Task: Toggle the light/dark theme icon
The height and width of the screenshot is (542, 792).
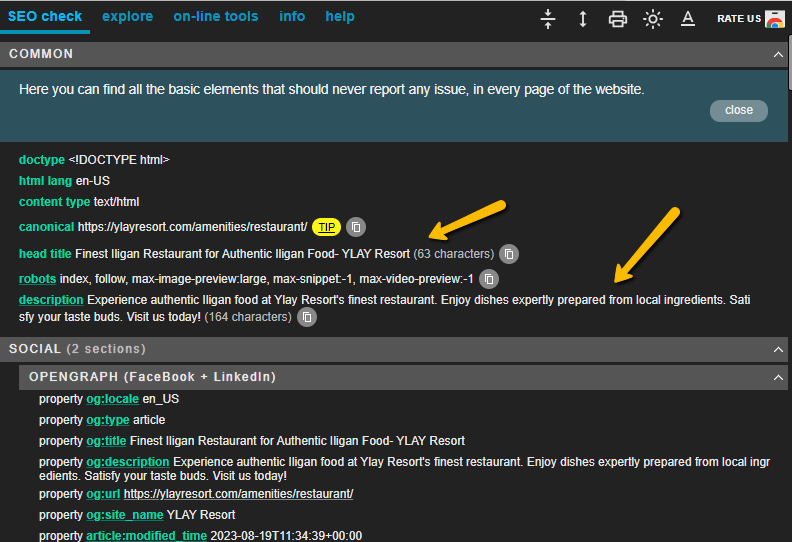Action: pyautogui.click(x=653, y=19)
